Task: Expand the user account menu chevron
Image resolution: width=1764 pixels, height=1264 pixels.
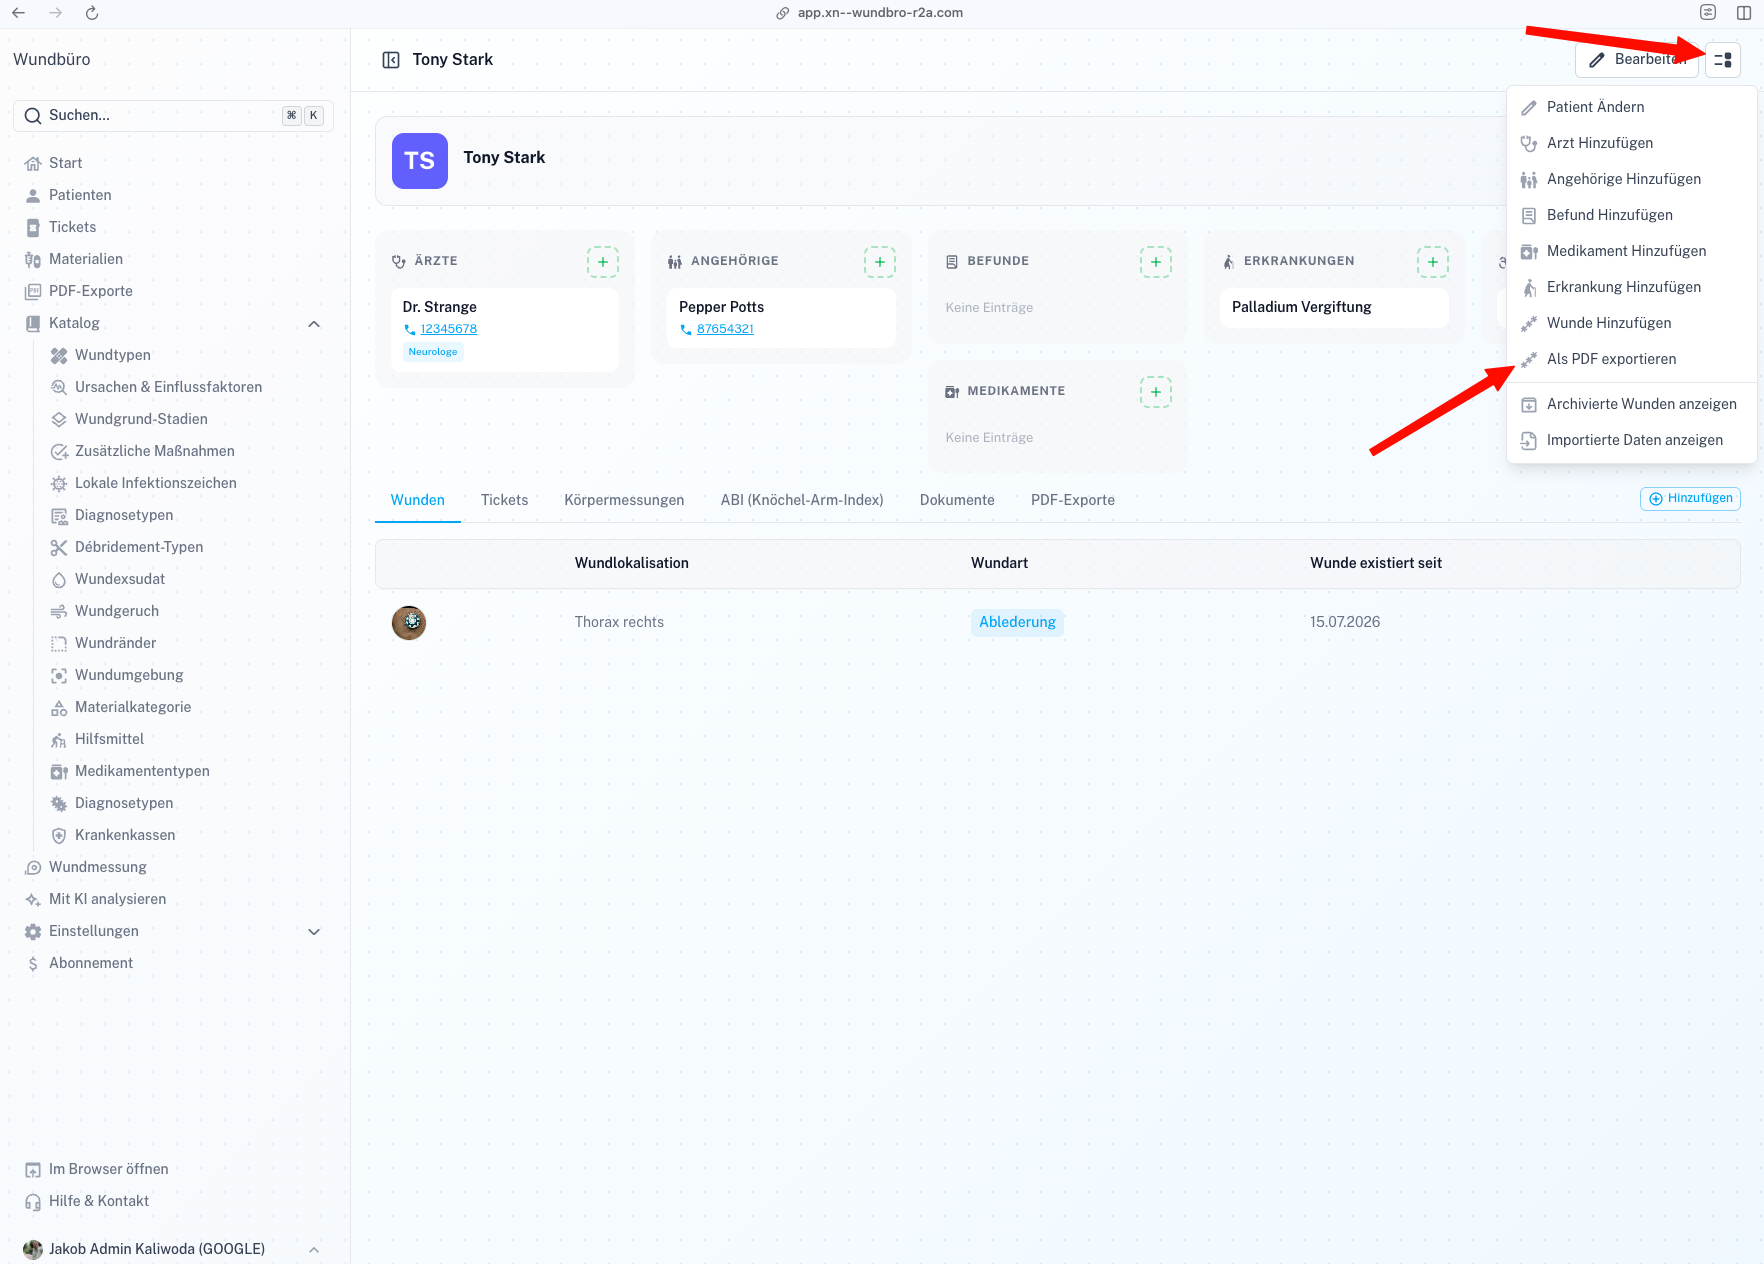Action: 314,1250
